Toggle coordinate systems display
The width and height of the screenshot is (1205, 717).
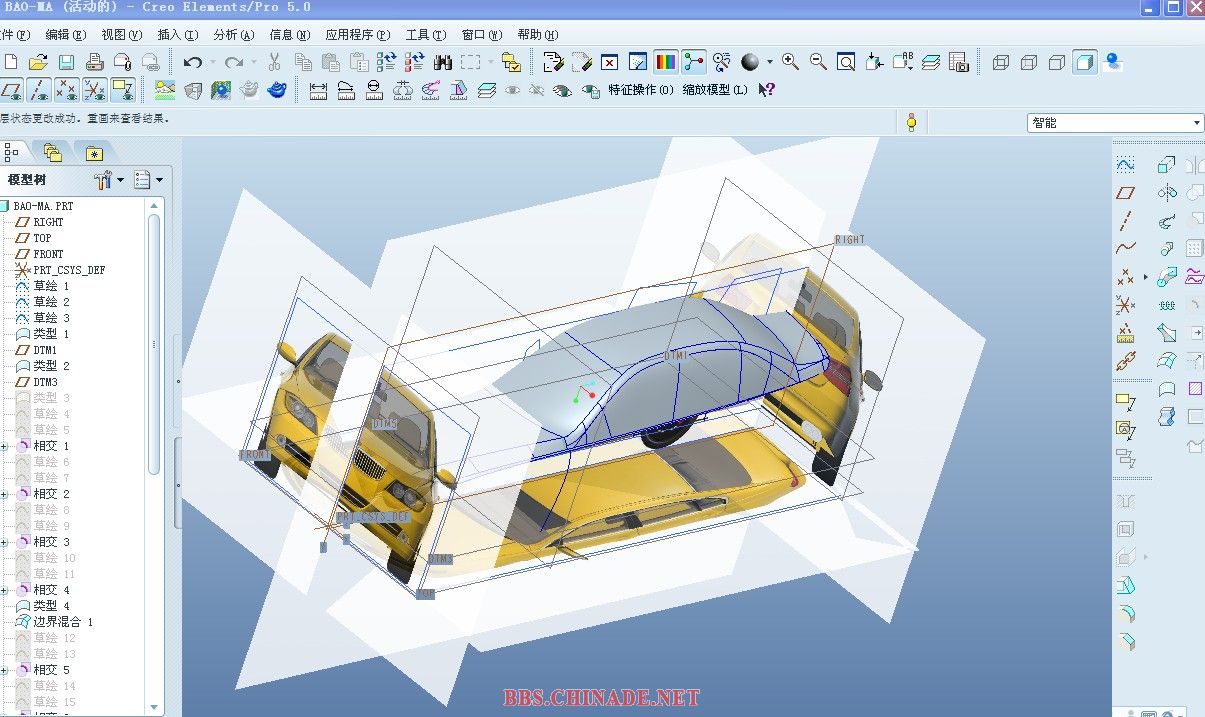pos(95,90)
